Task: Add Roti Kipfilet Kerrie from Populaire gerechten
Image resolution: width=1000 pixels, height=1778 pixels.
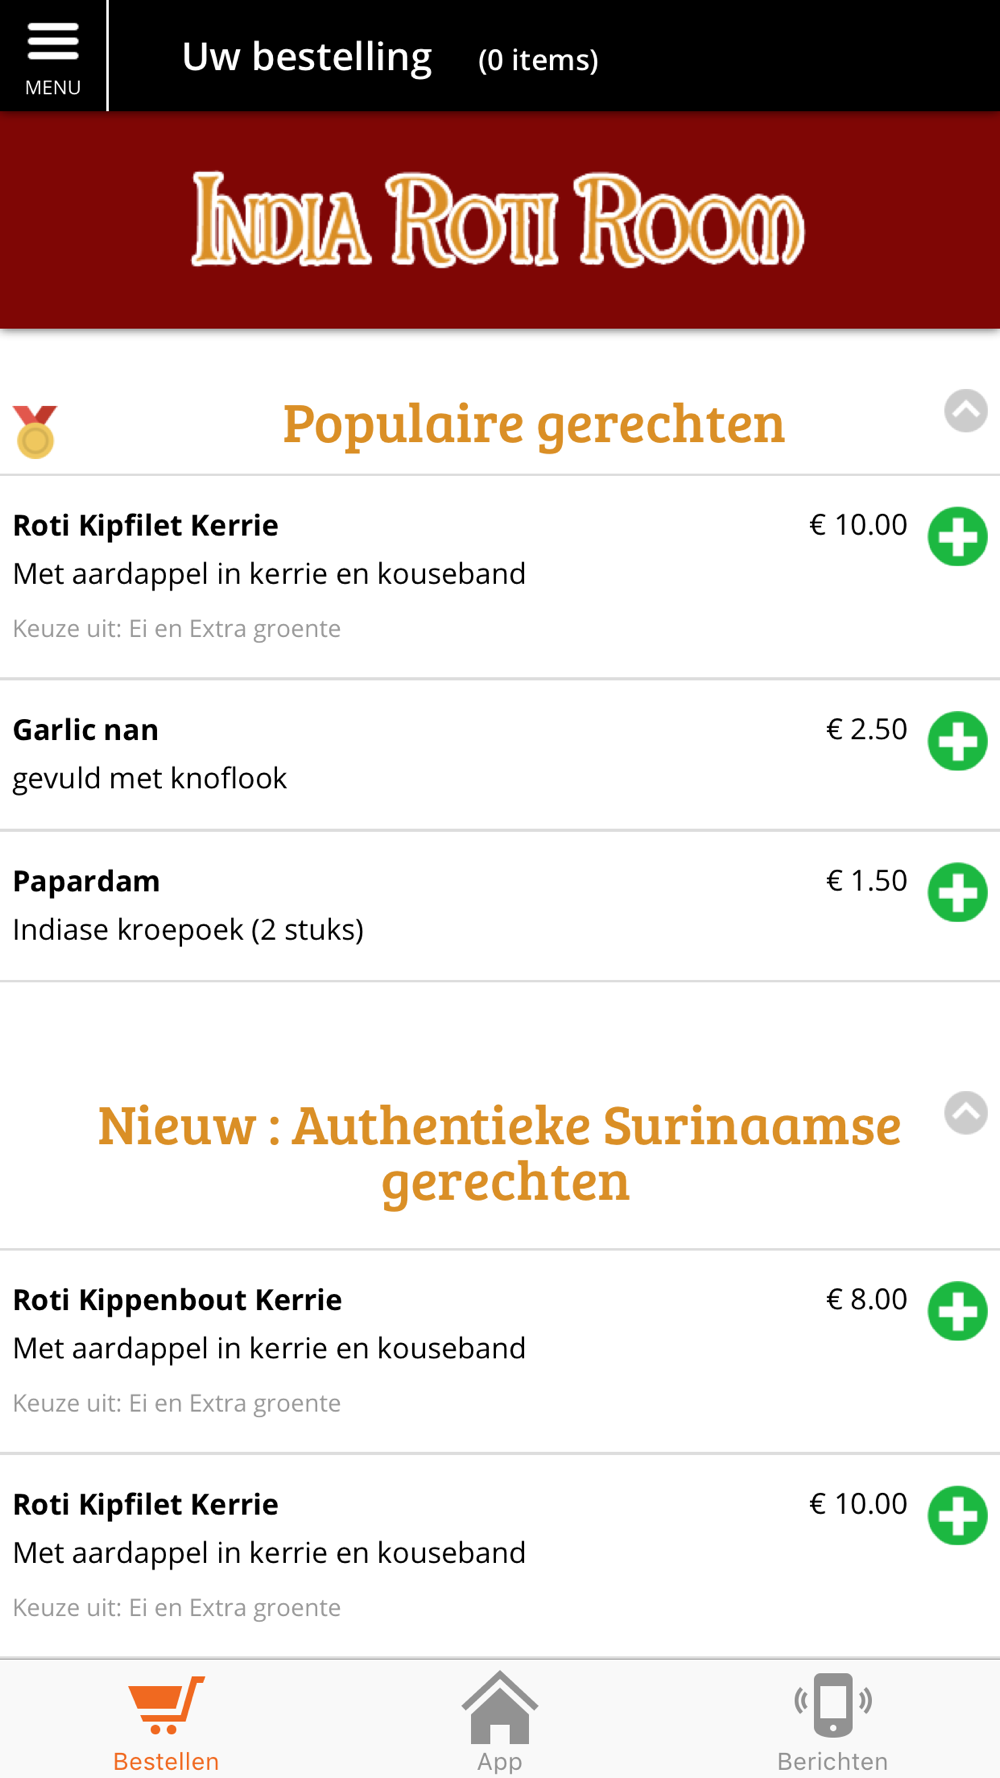Action: click(x=957, y=537)
